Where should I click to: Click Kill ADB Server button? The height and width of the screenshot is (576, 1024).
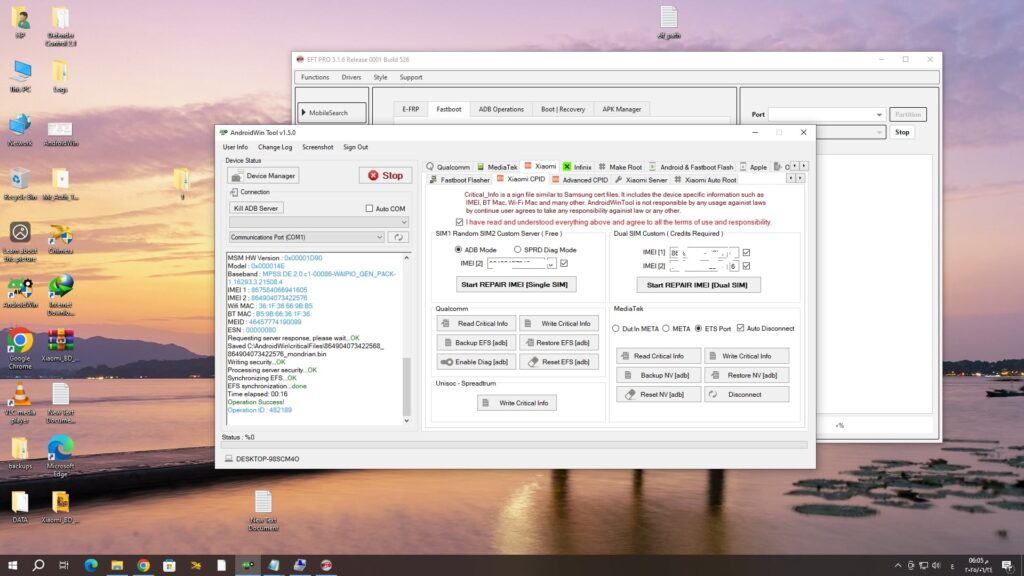pyautogui.click(x=255, y=208)
